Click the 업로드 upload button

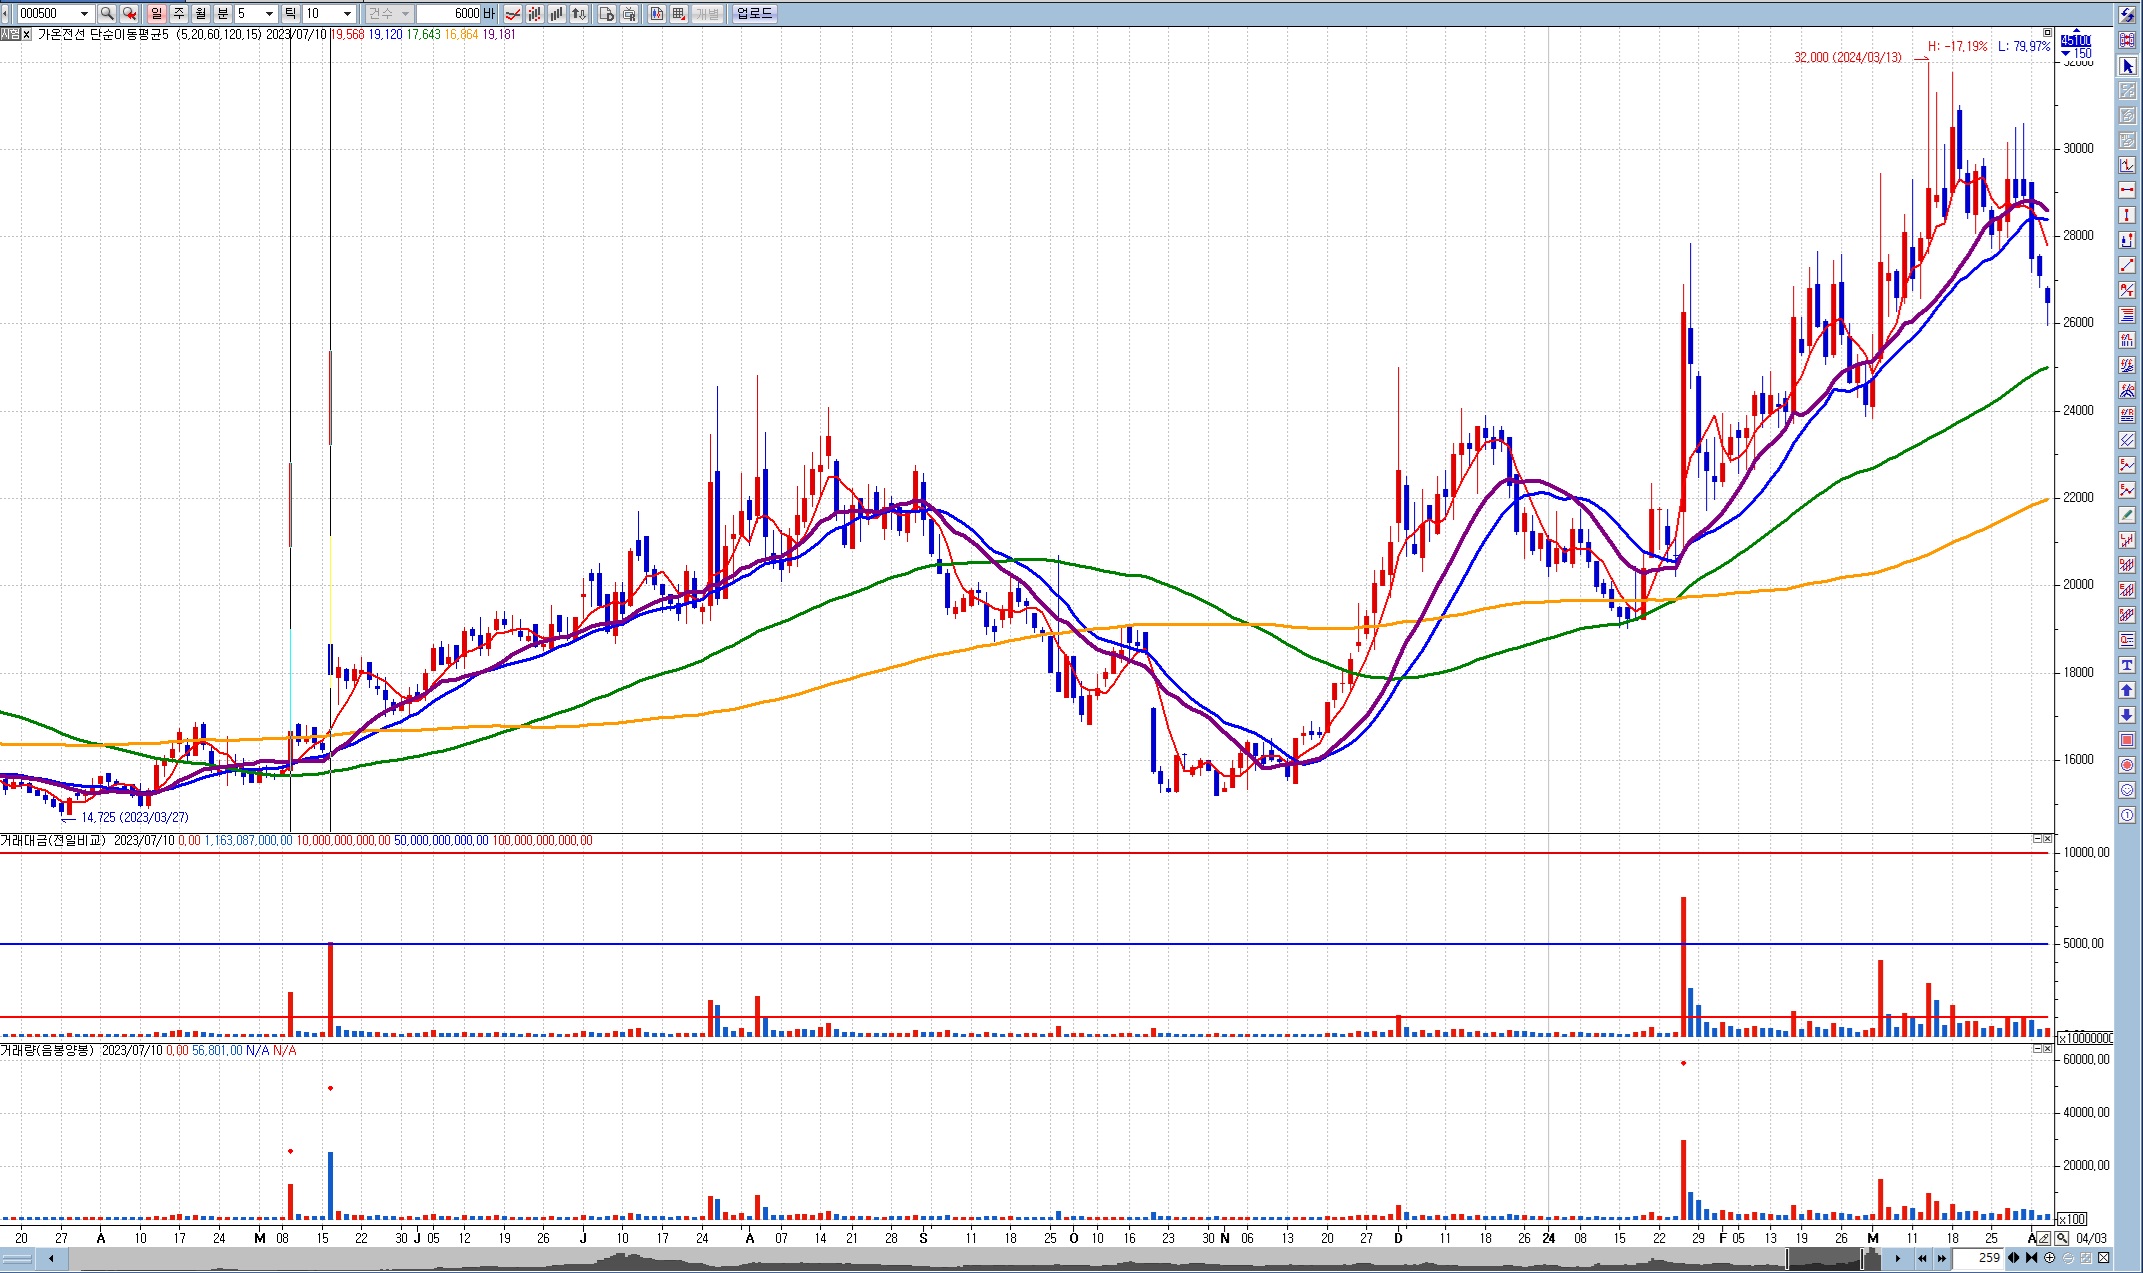pos(754,13)
